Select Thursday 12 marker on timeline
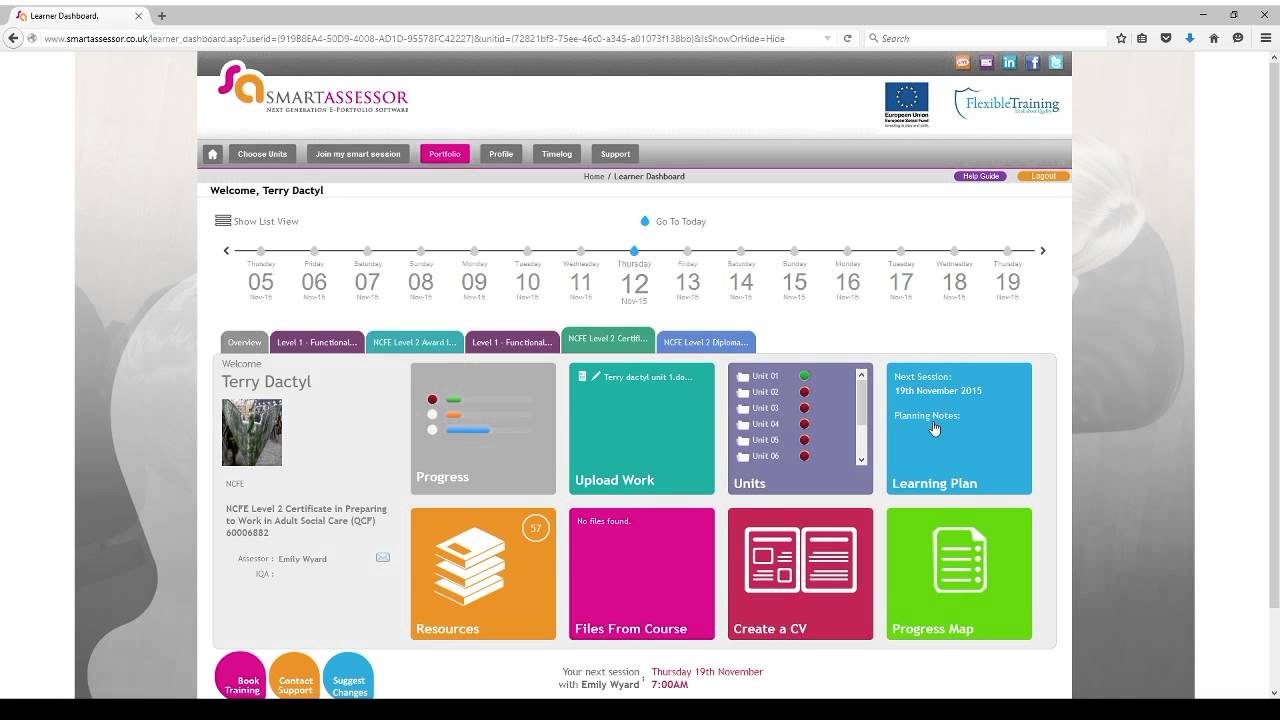The width and height of the screenshot is (1280, 720). [634, 251]
